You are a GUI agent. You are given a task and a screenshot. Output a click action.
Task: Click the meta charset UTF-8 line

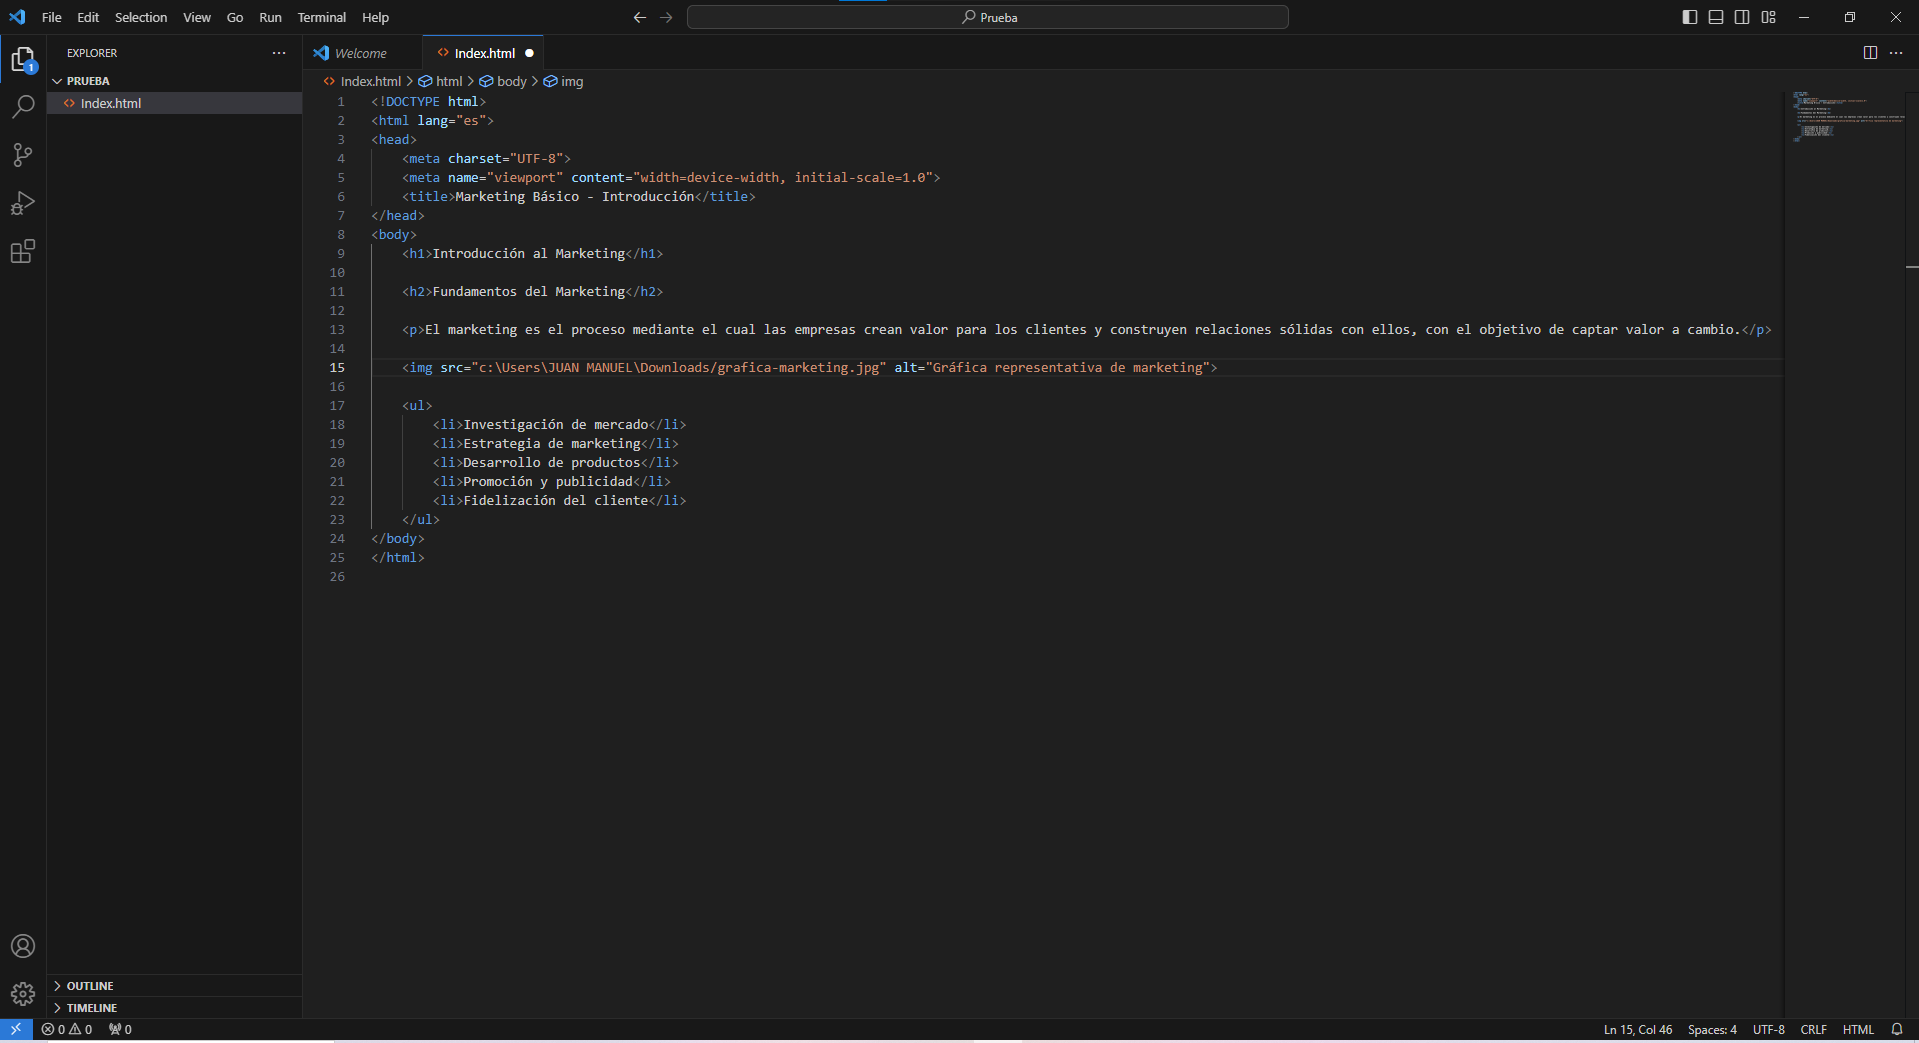[x=486, y=158]
